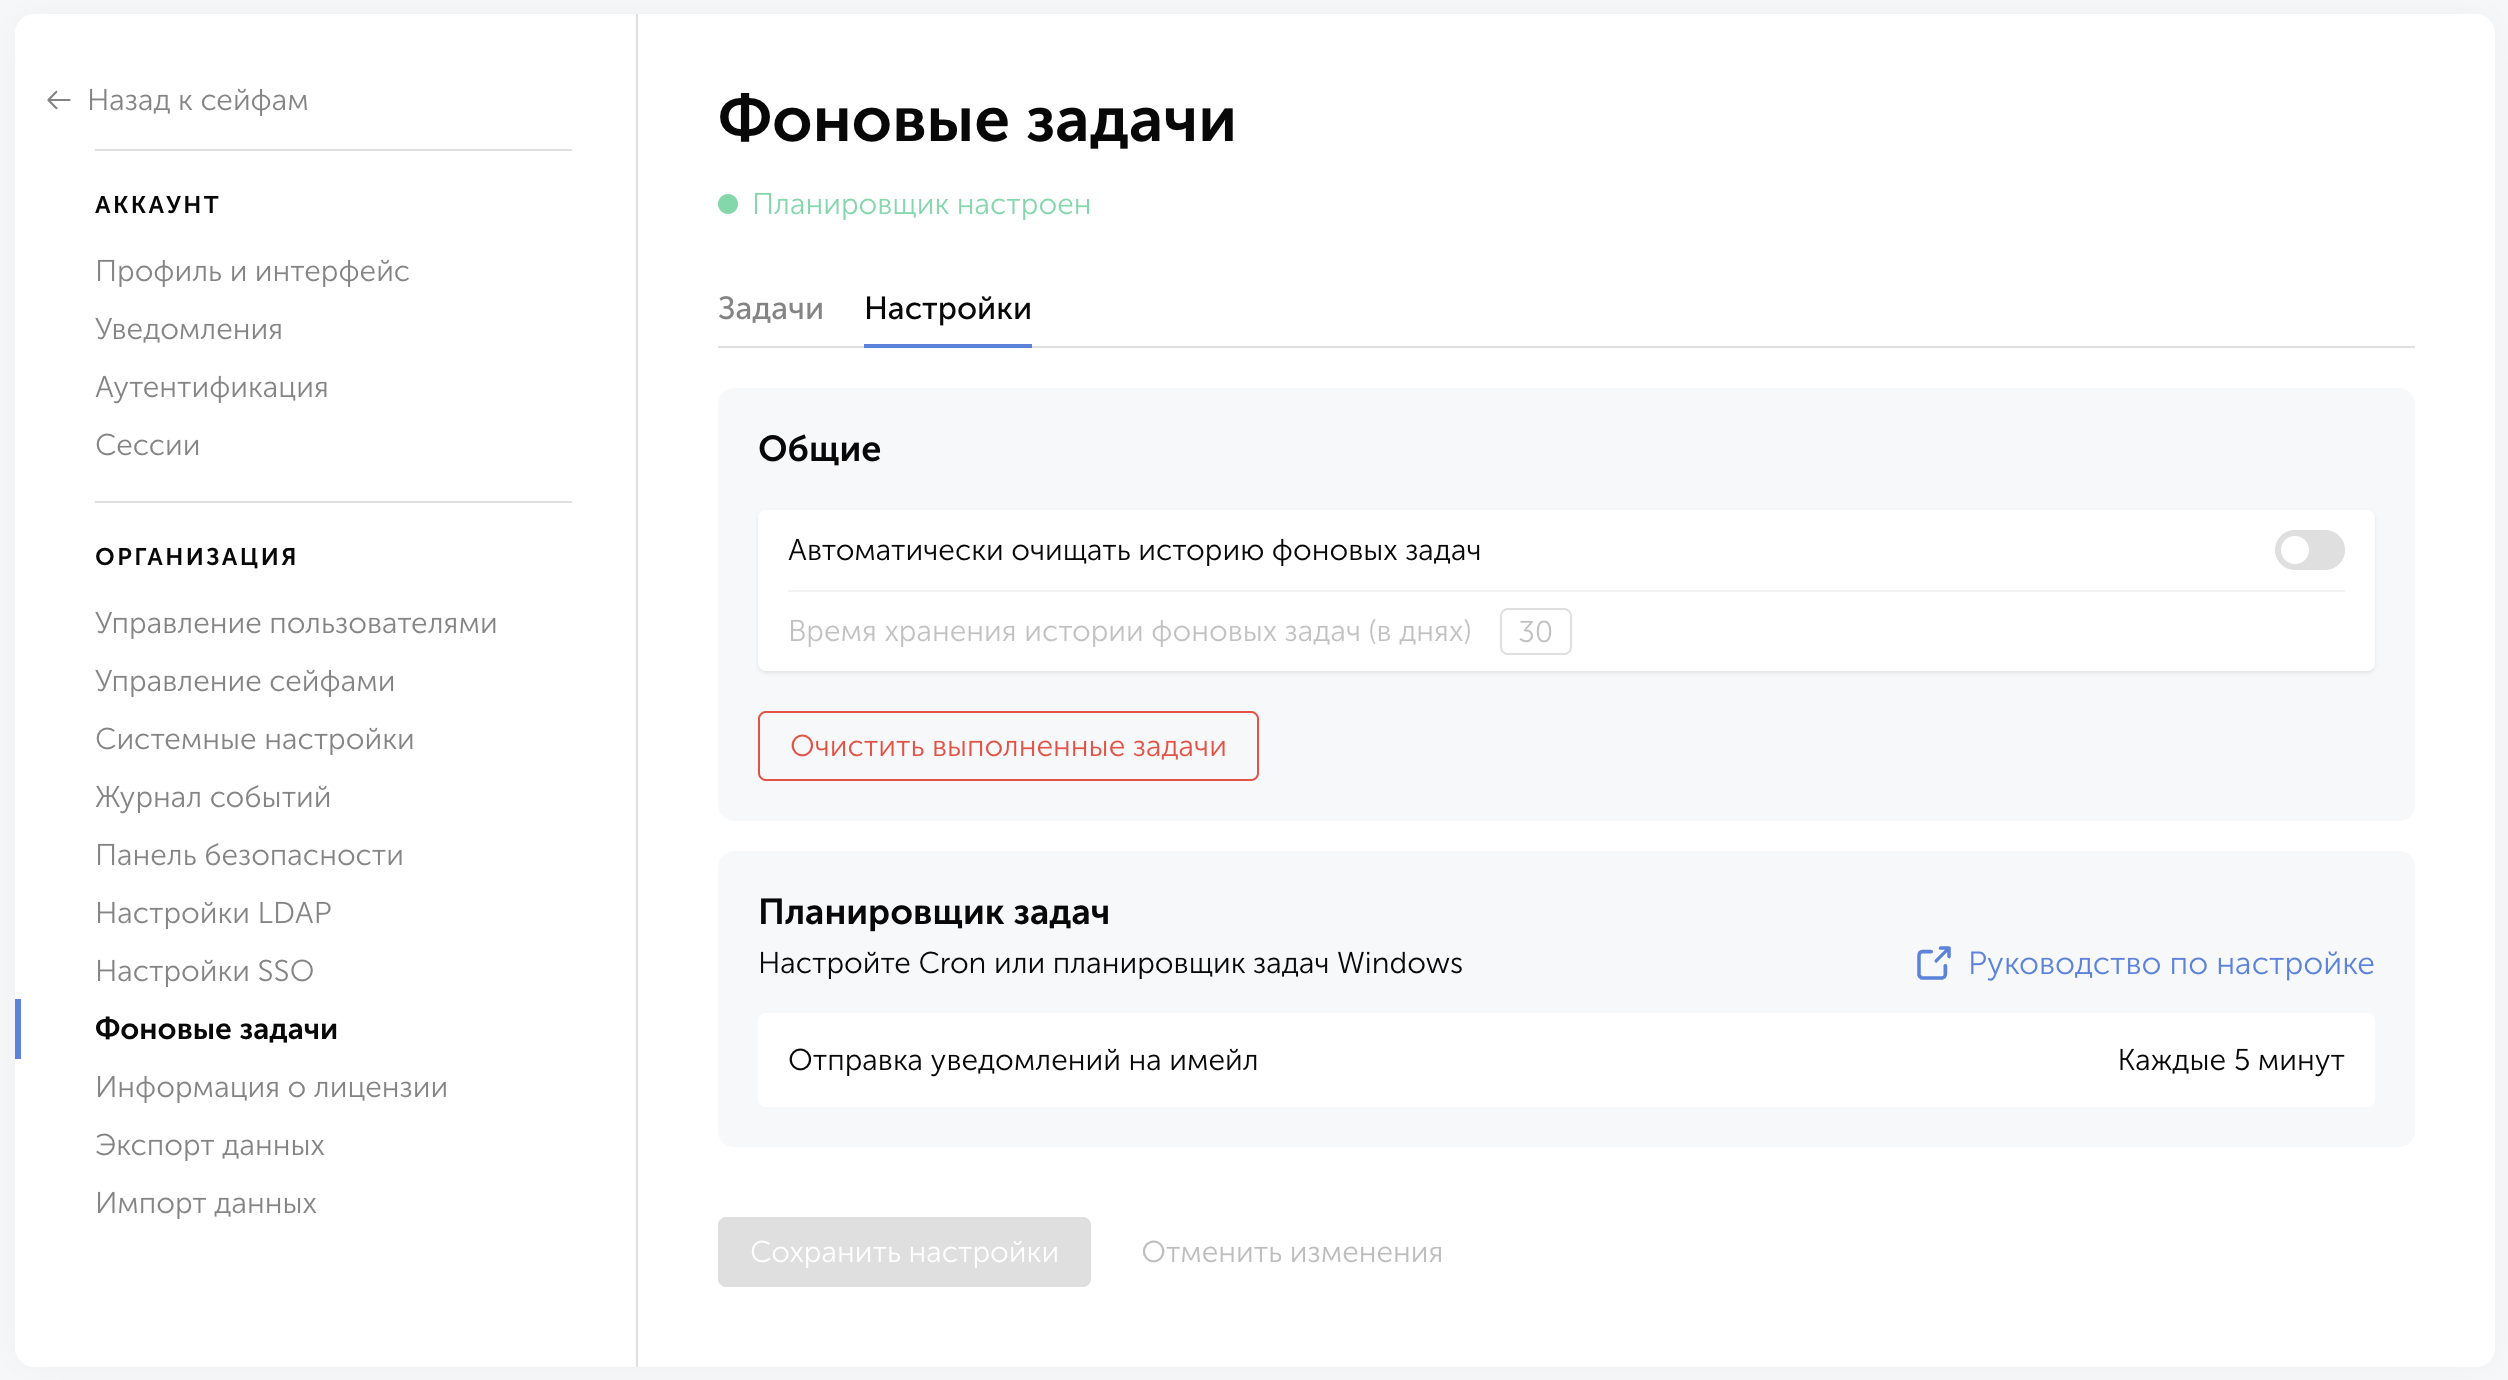Open Управление сейфами
The height and width of the screenshot is (1380, 2508).
coord(245,681)
